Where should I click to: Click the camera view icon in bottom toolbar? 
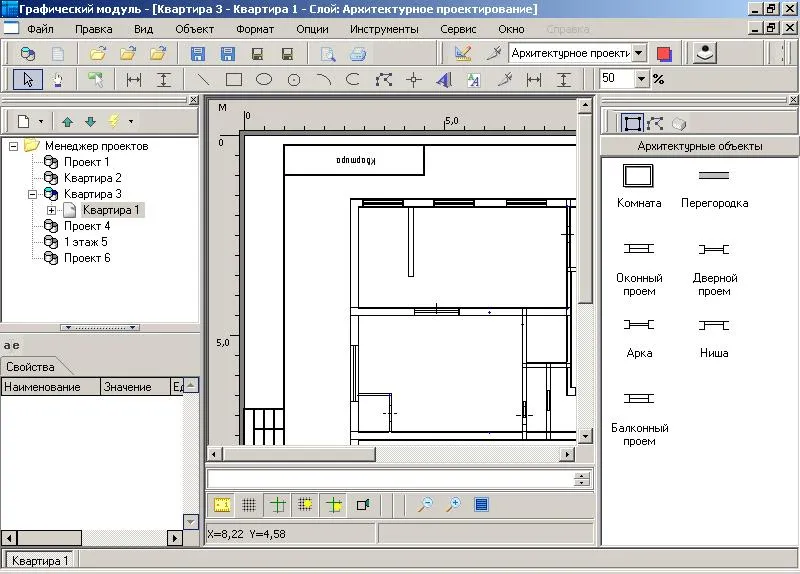coord(363,505)
